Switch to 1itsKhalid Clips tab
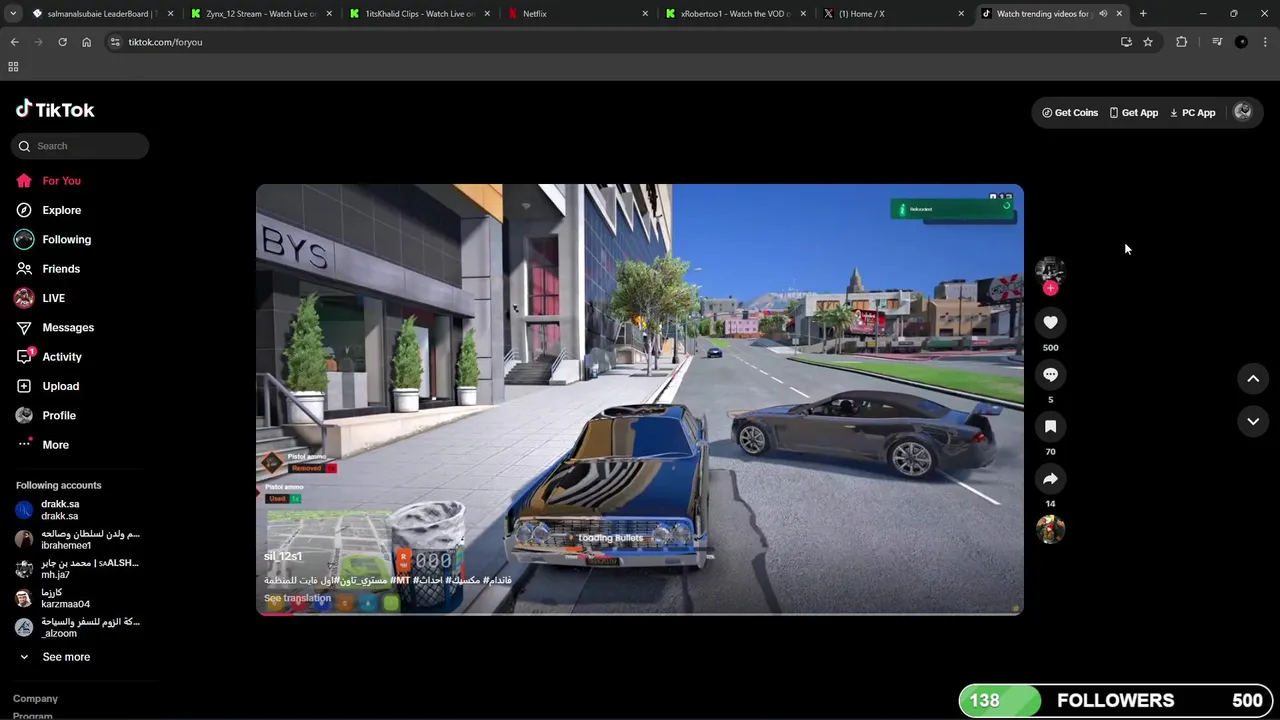This screenshot has width=1280, height=720. (x=421, y=14)
